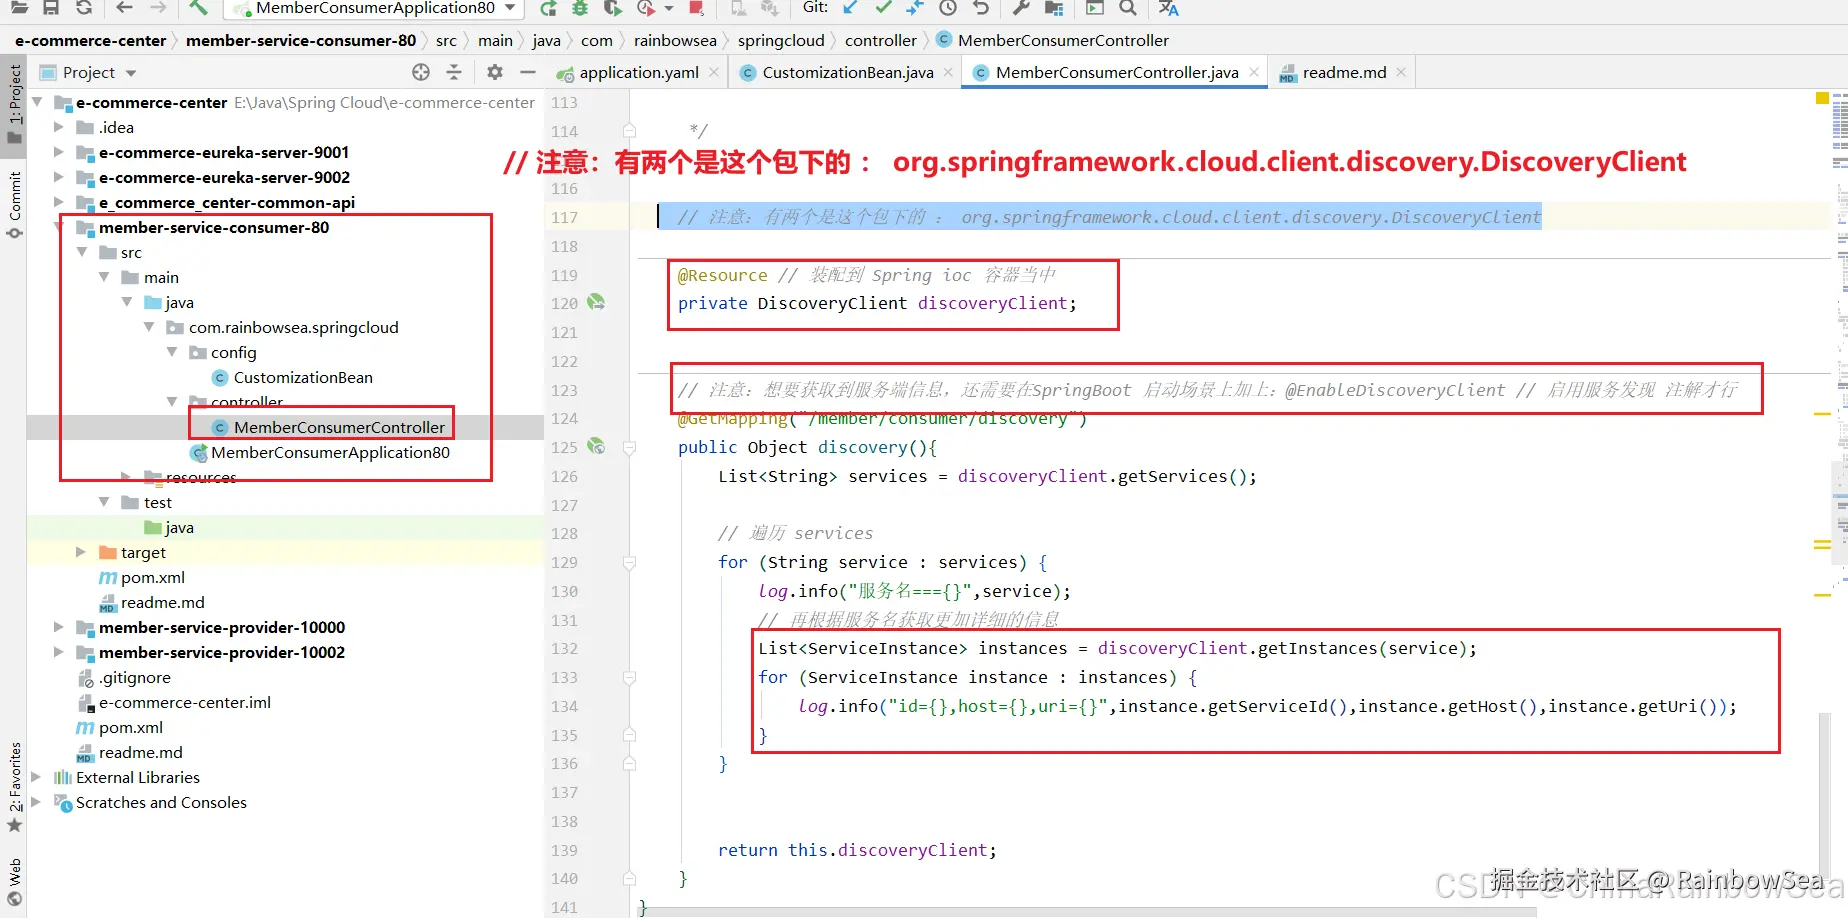Collapse the config package node

click(172, 352)
